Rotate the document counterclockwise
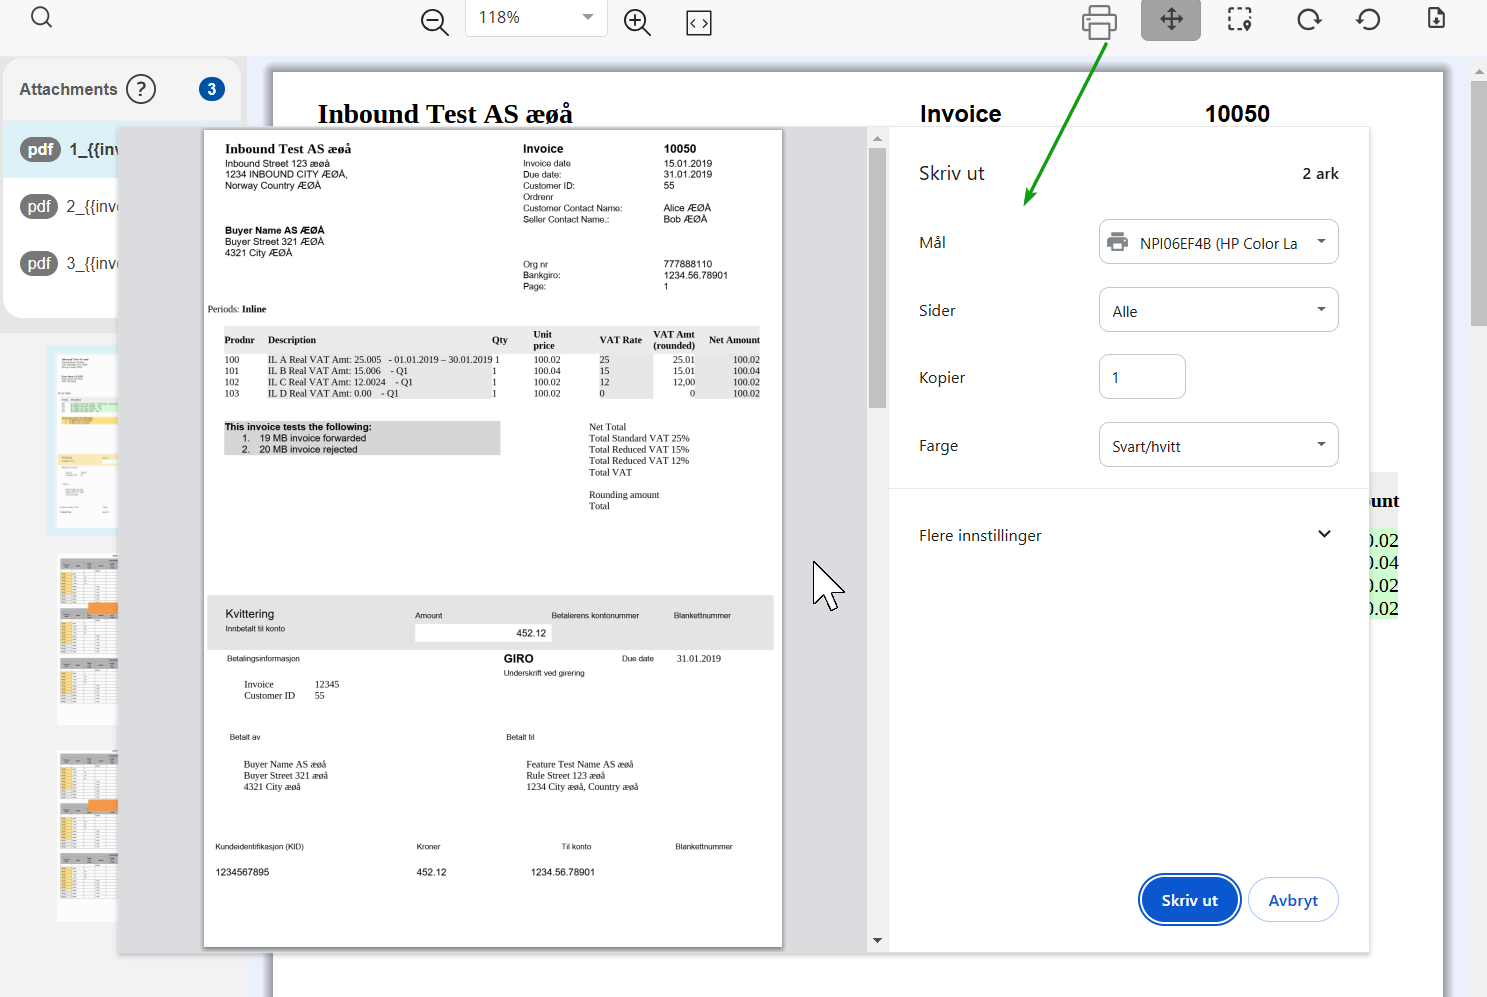1487x997 pixels. click(x=1368, y=20)
